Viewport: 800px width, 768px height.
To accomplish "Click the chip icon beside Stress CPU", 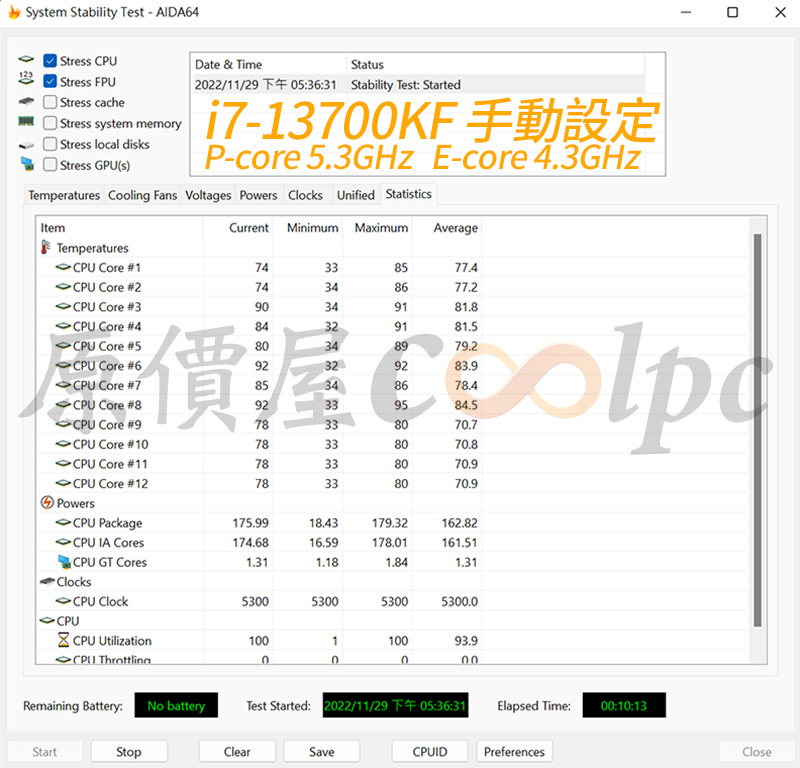I will [26, 59].
